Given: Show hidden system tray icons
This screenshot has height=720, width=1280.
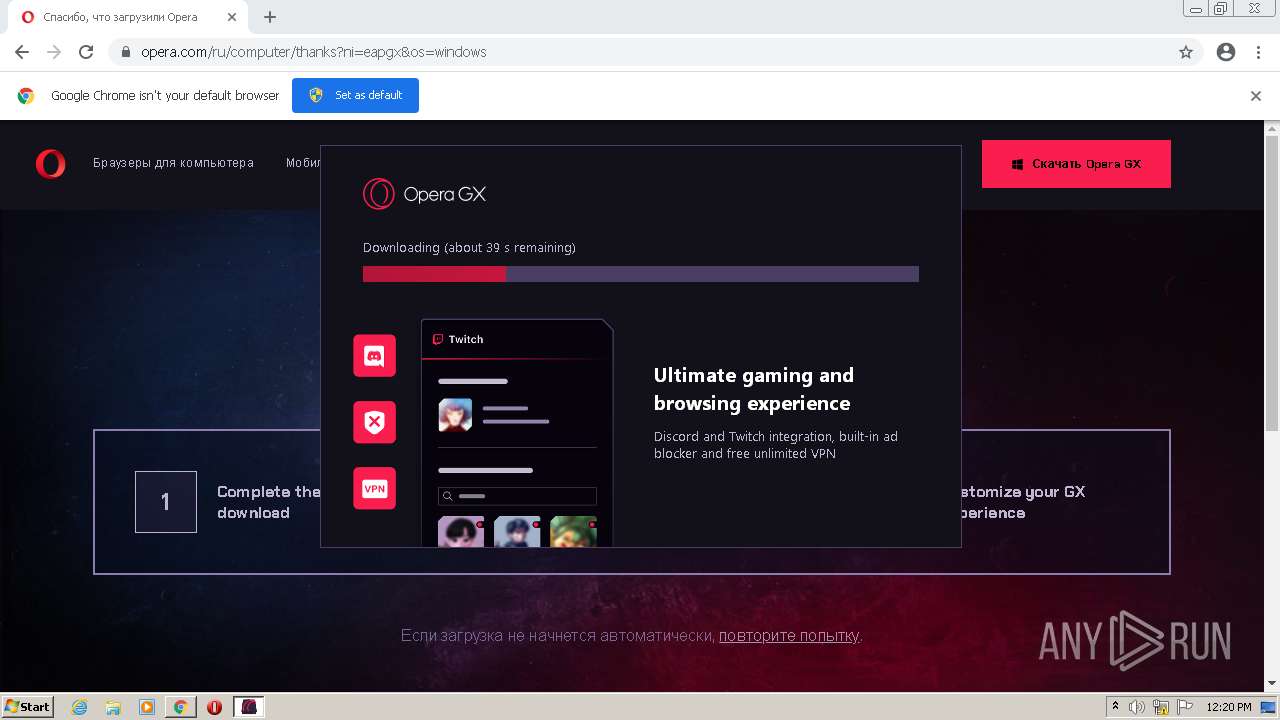Looking at the screenshot, I should click(x=1115, y=707).
